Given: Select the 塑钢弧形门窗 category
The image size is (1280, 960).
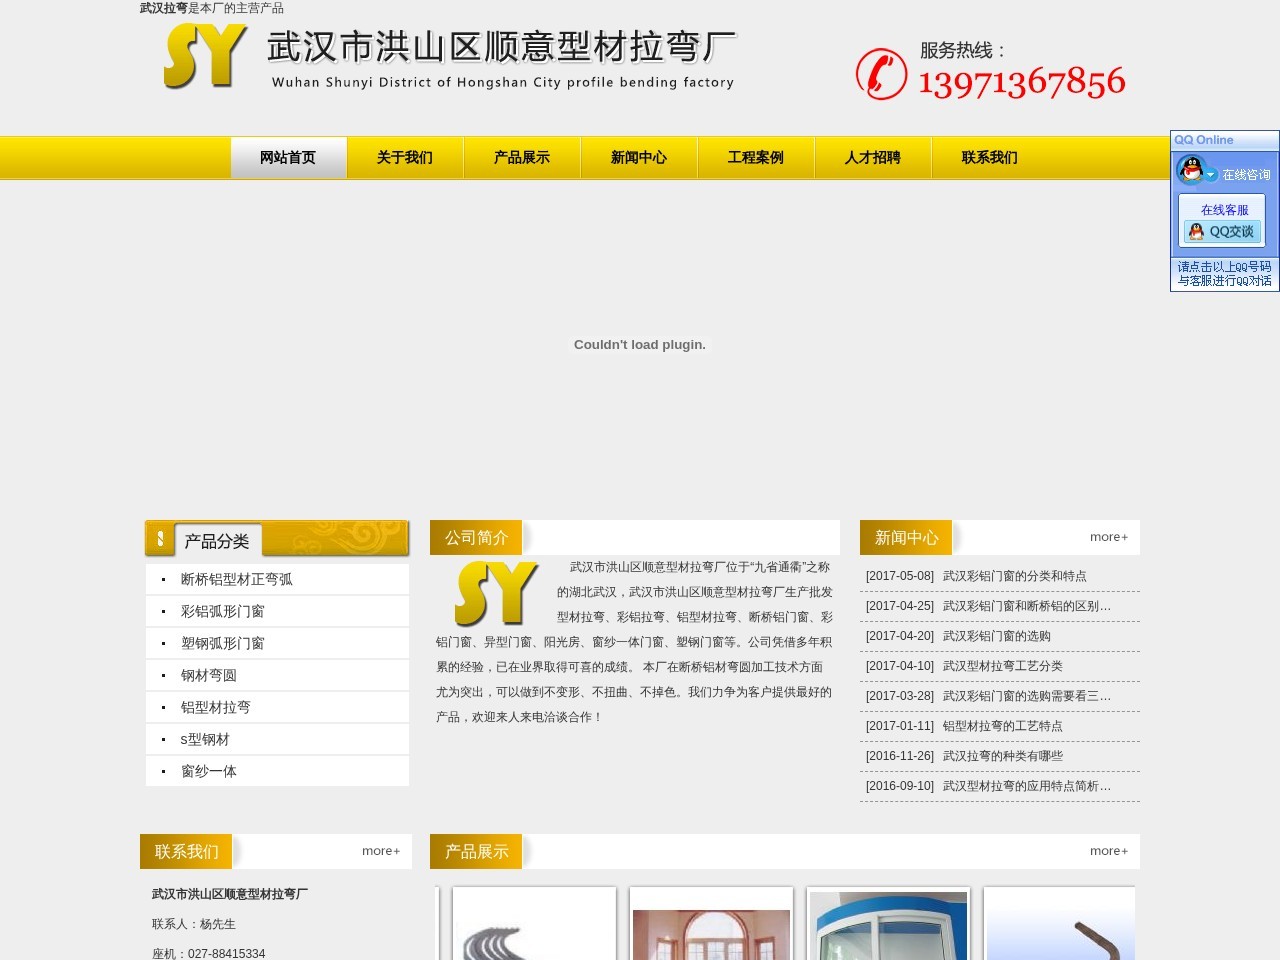Looking at the screenshot, I should (223, 643).
